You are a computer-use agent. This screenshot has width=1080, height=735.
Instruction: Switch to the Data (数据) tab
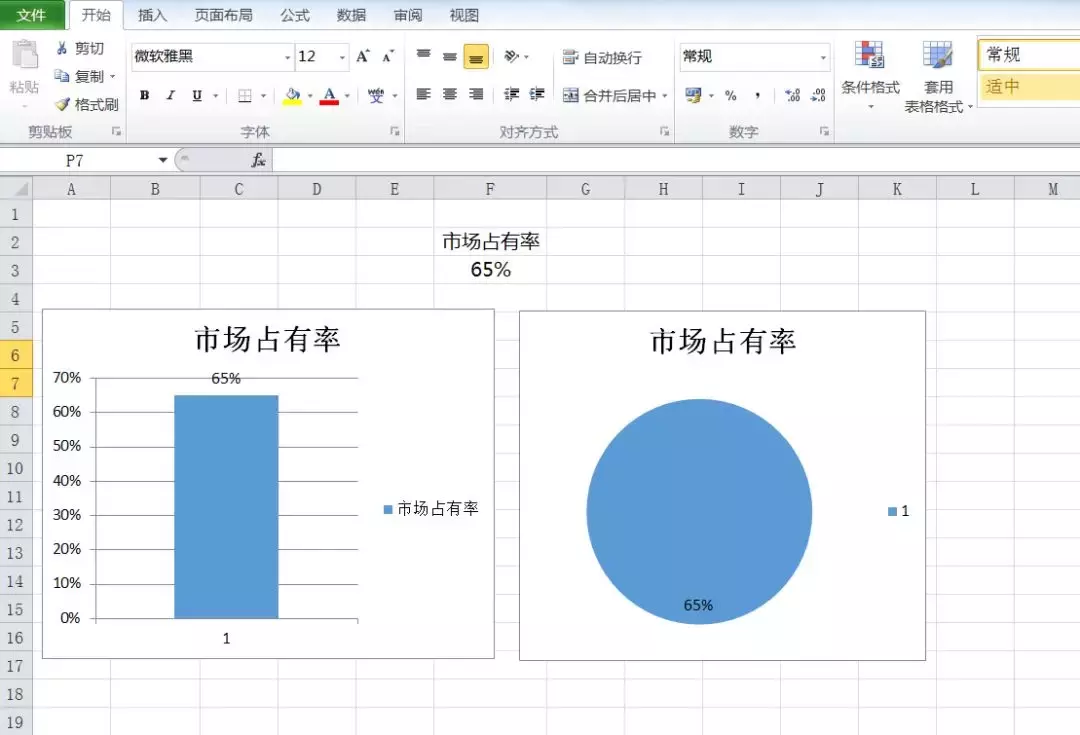pyautogui.click(x=351, y=14)
